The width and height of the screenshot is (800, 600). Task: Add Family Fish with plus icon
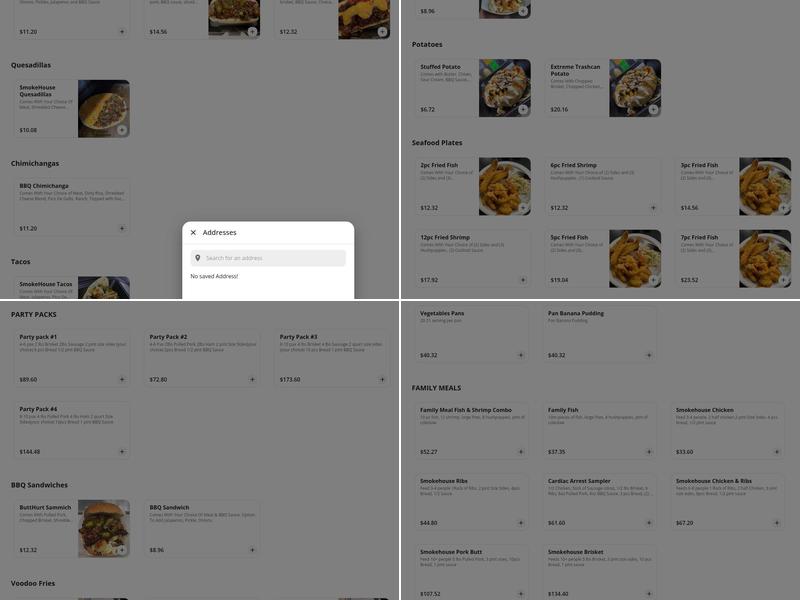point(648,452)
